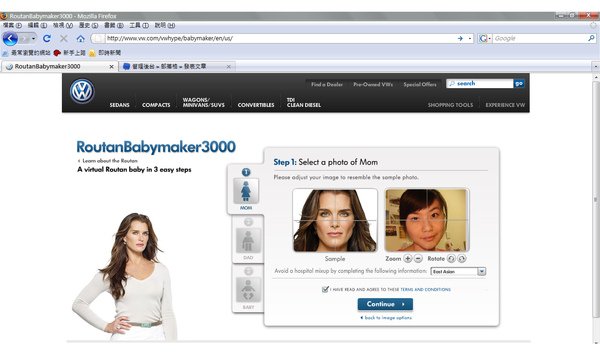Zoom out with the minus icon
Image resolution: width=600 pixels, height=360 pixels.
coord(418,259)
